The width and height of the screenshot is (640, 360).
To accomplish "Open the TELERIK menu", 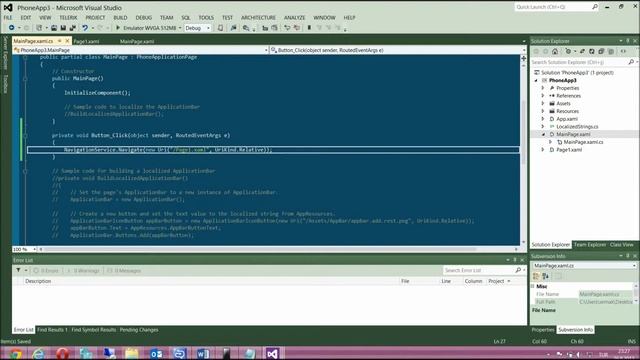I will 68,18.
